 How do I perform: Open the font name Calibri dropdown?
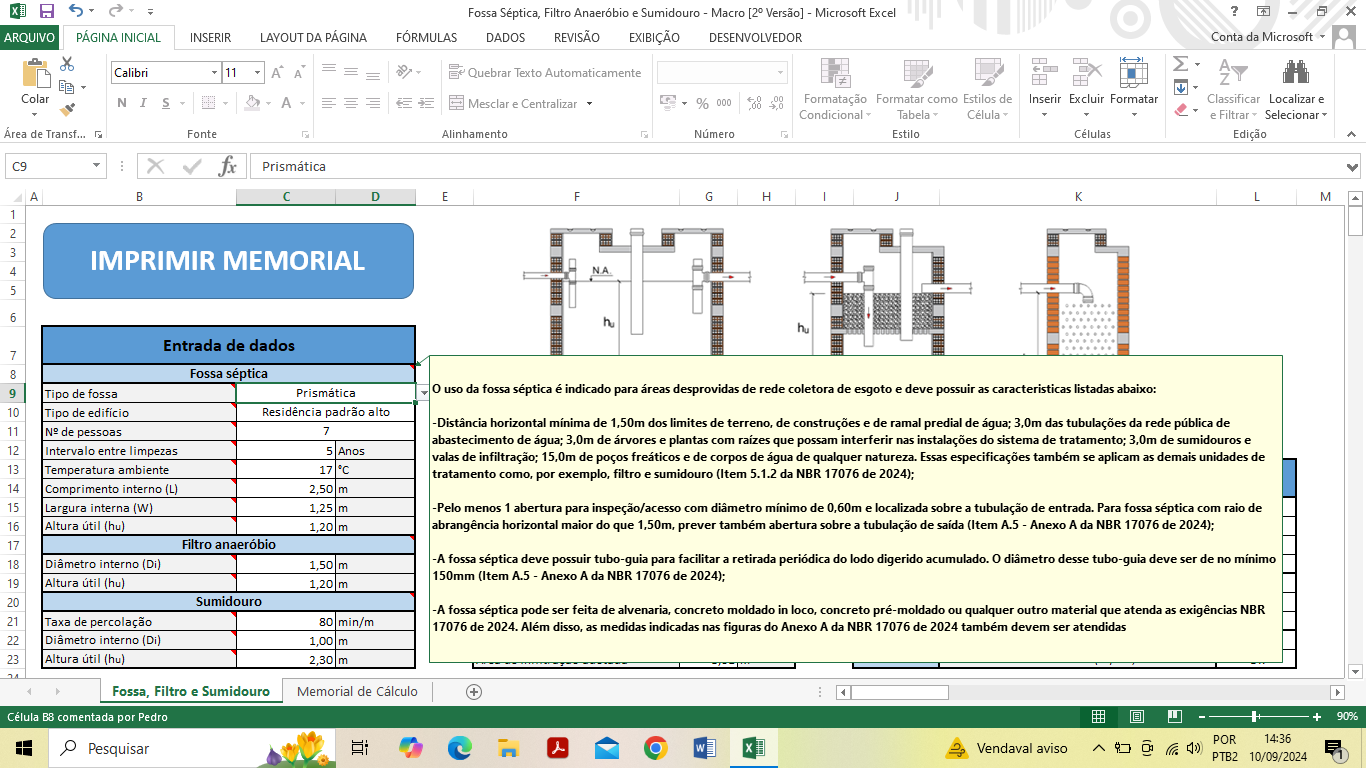(x=214, y=73)
